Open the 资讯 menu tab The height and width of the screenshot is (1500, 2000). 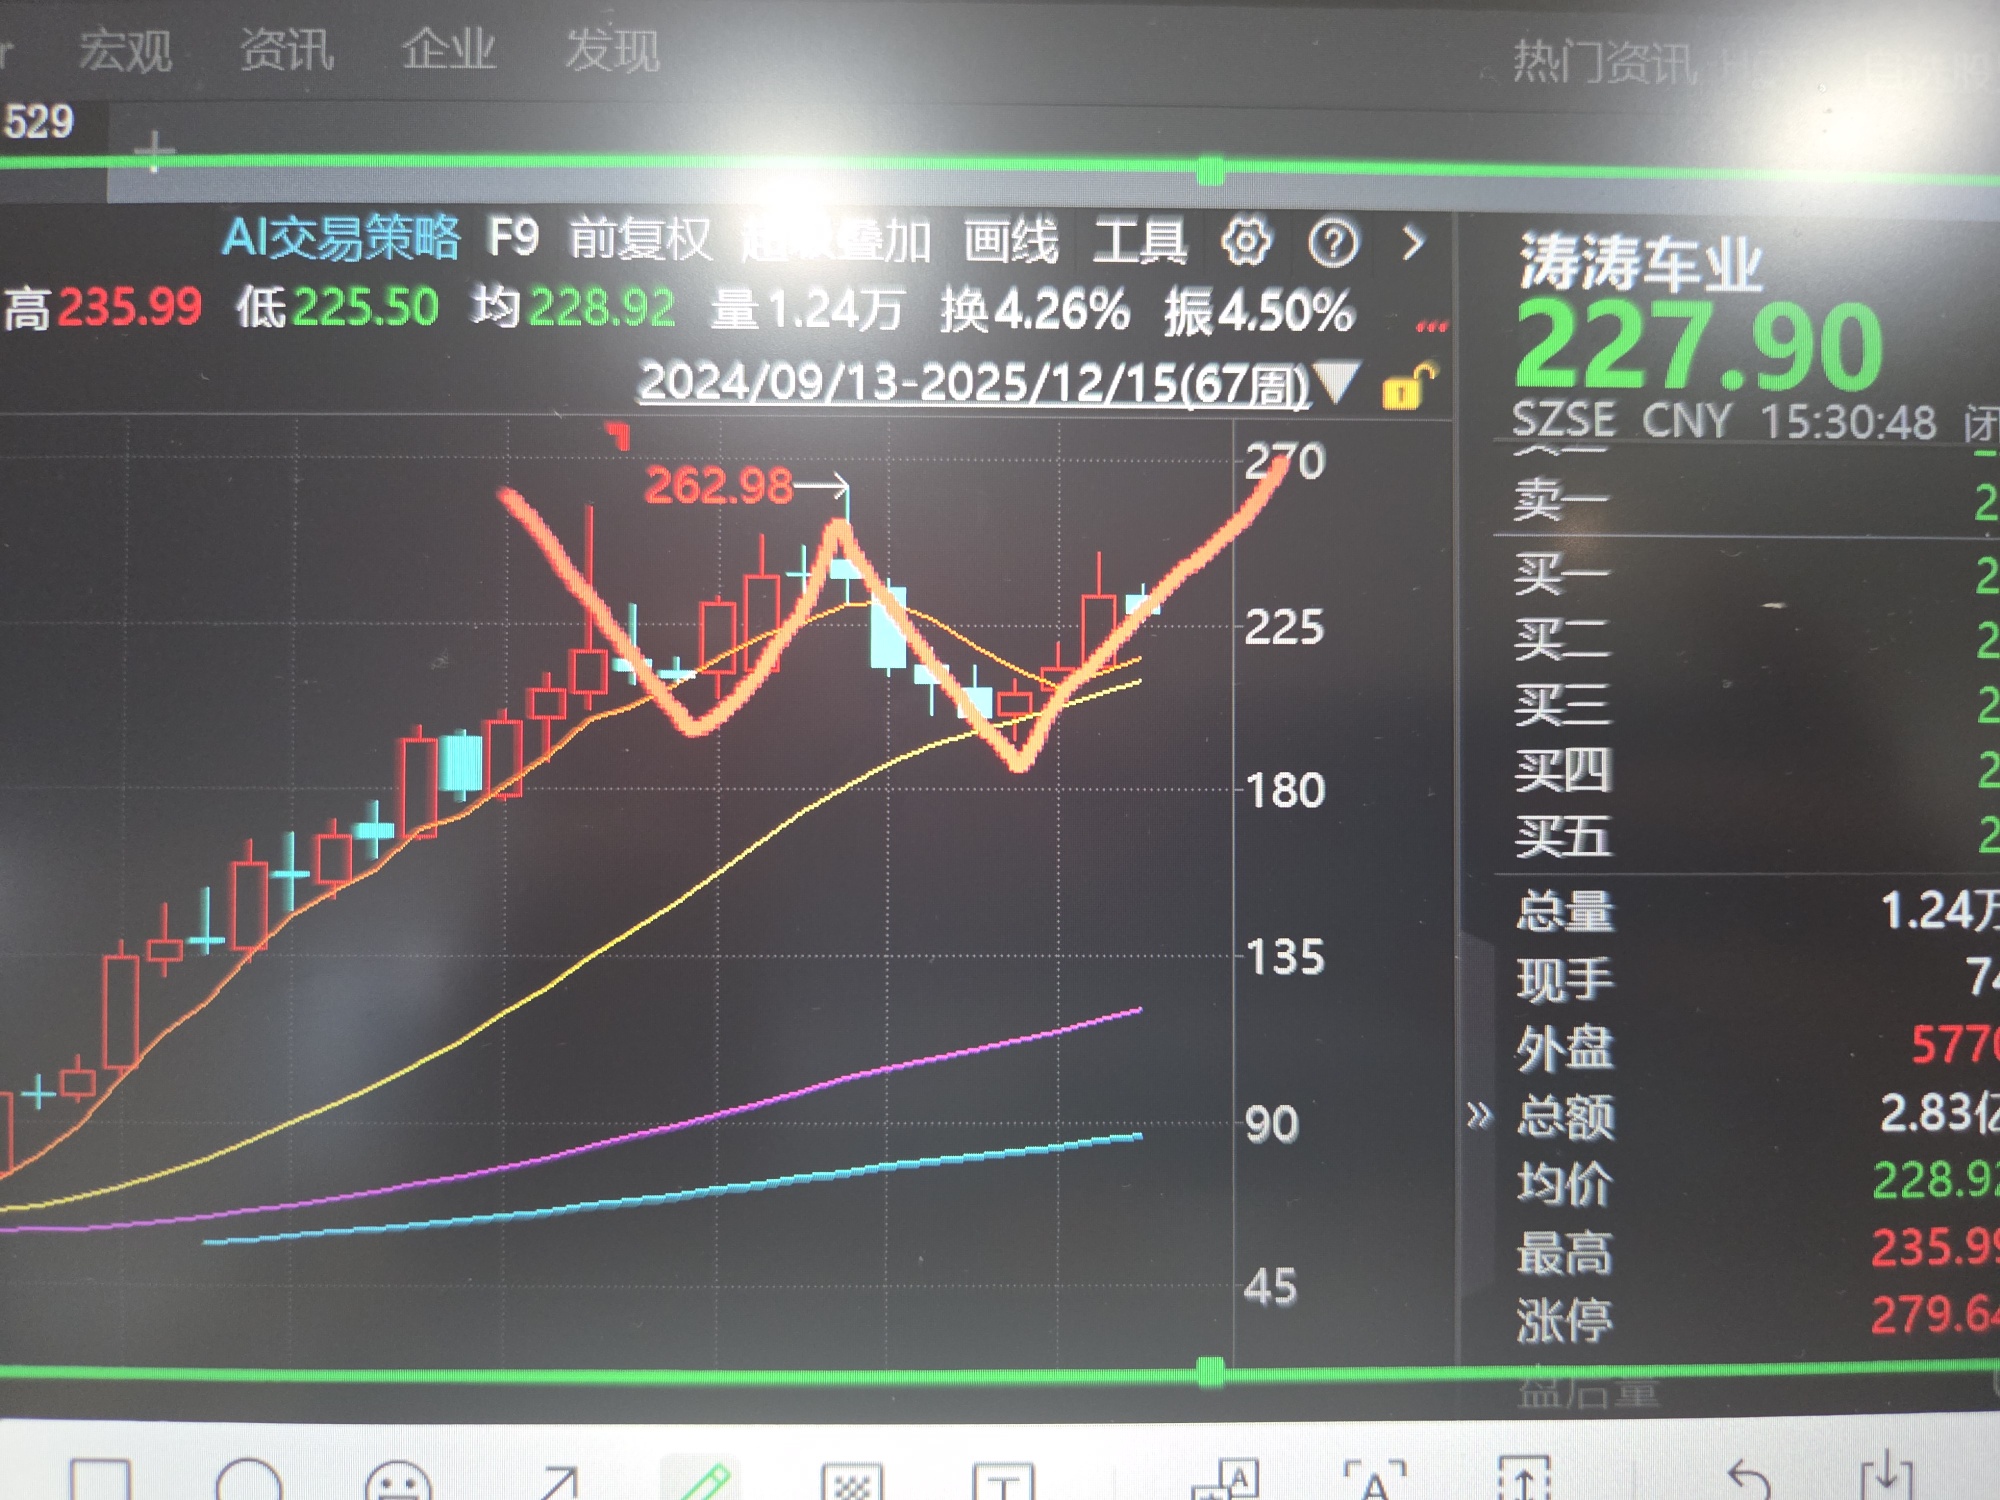click(286, 49)
